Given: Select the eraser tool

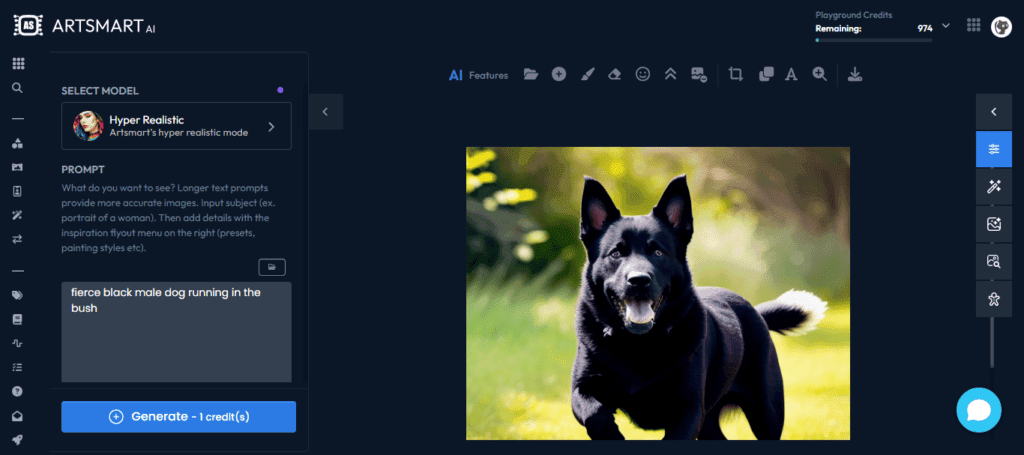Looking at the screenshot, I should click(615, 74).
